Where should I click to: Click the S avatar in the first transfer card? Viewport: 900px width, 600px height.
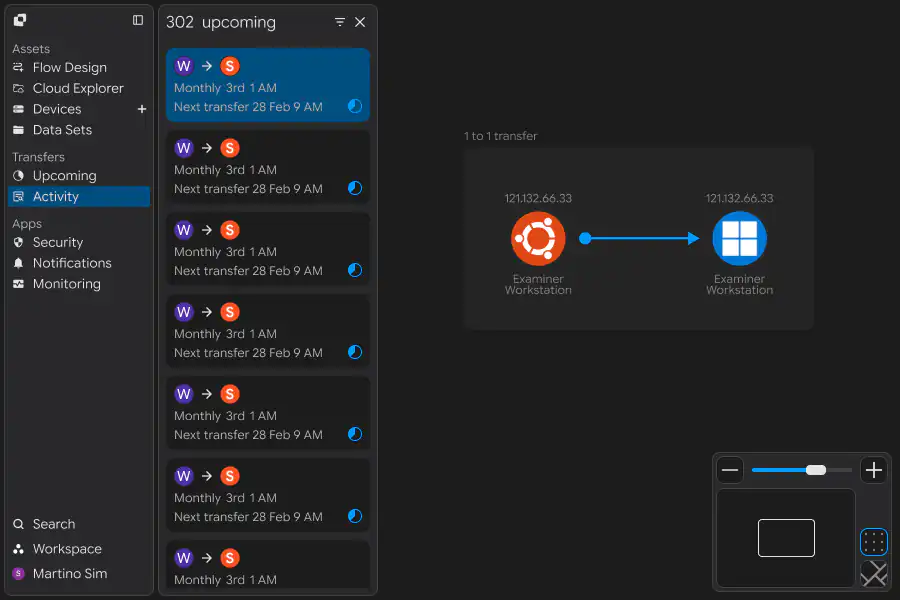coord(230,66)
